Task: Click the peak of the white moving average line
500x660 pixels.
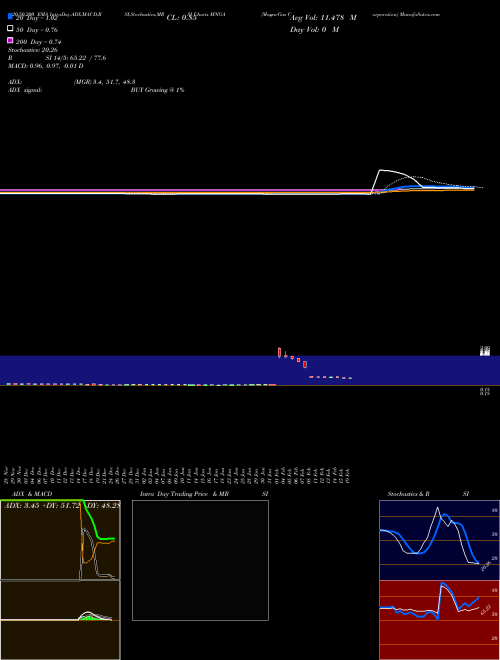Action: (381, 170)
